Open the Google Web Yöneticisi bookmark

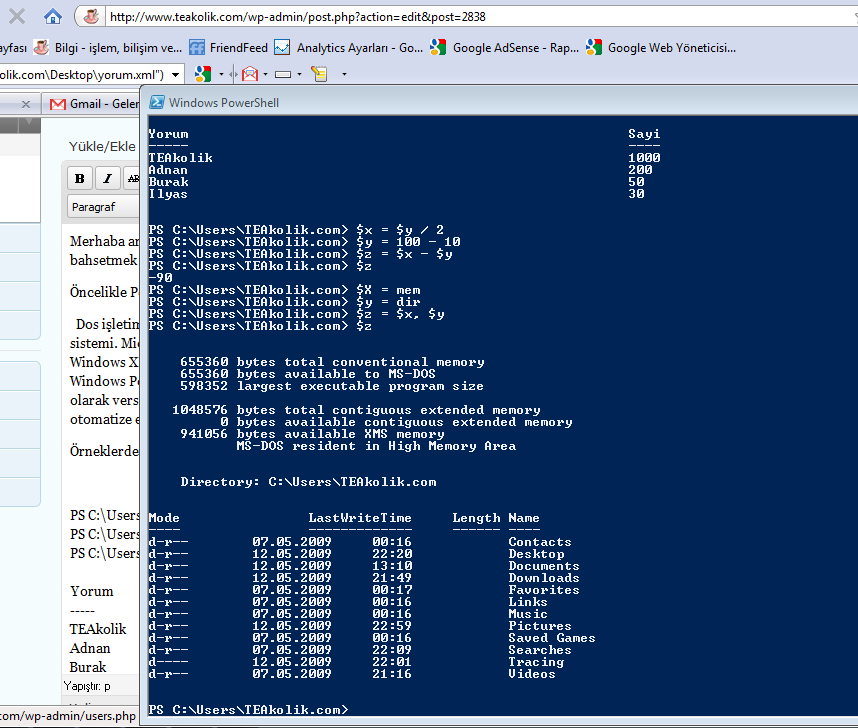click(x=660, y=48)
